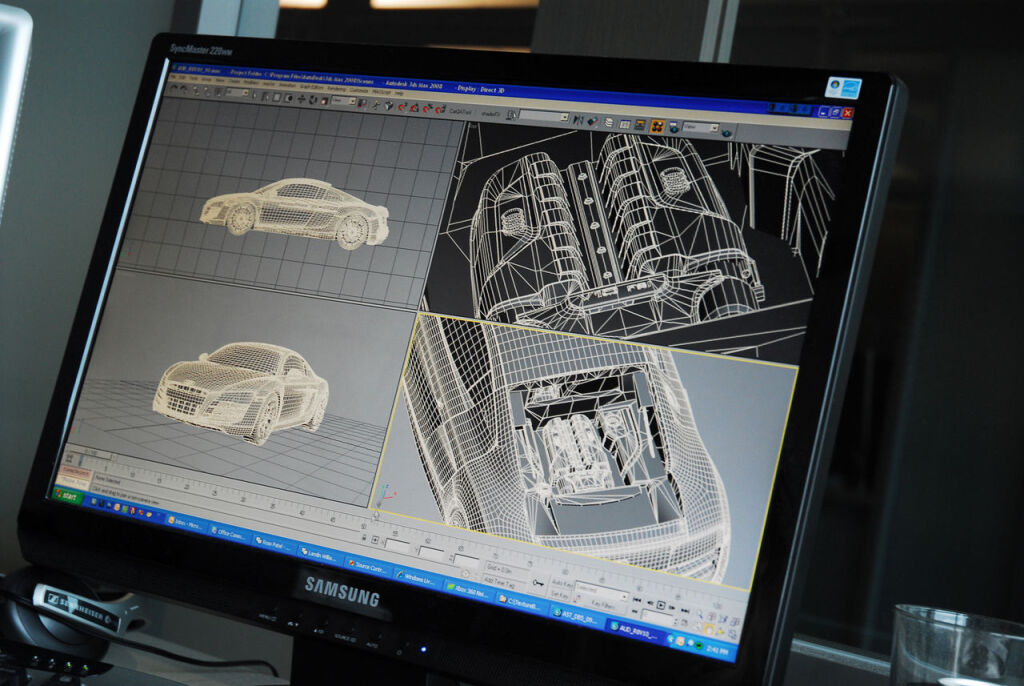Toggle Auto Key animation mode
1024x686 pixels.
click(x=562, y=584)
